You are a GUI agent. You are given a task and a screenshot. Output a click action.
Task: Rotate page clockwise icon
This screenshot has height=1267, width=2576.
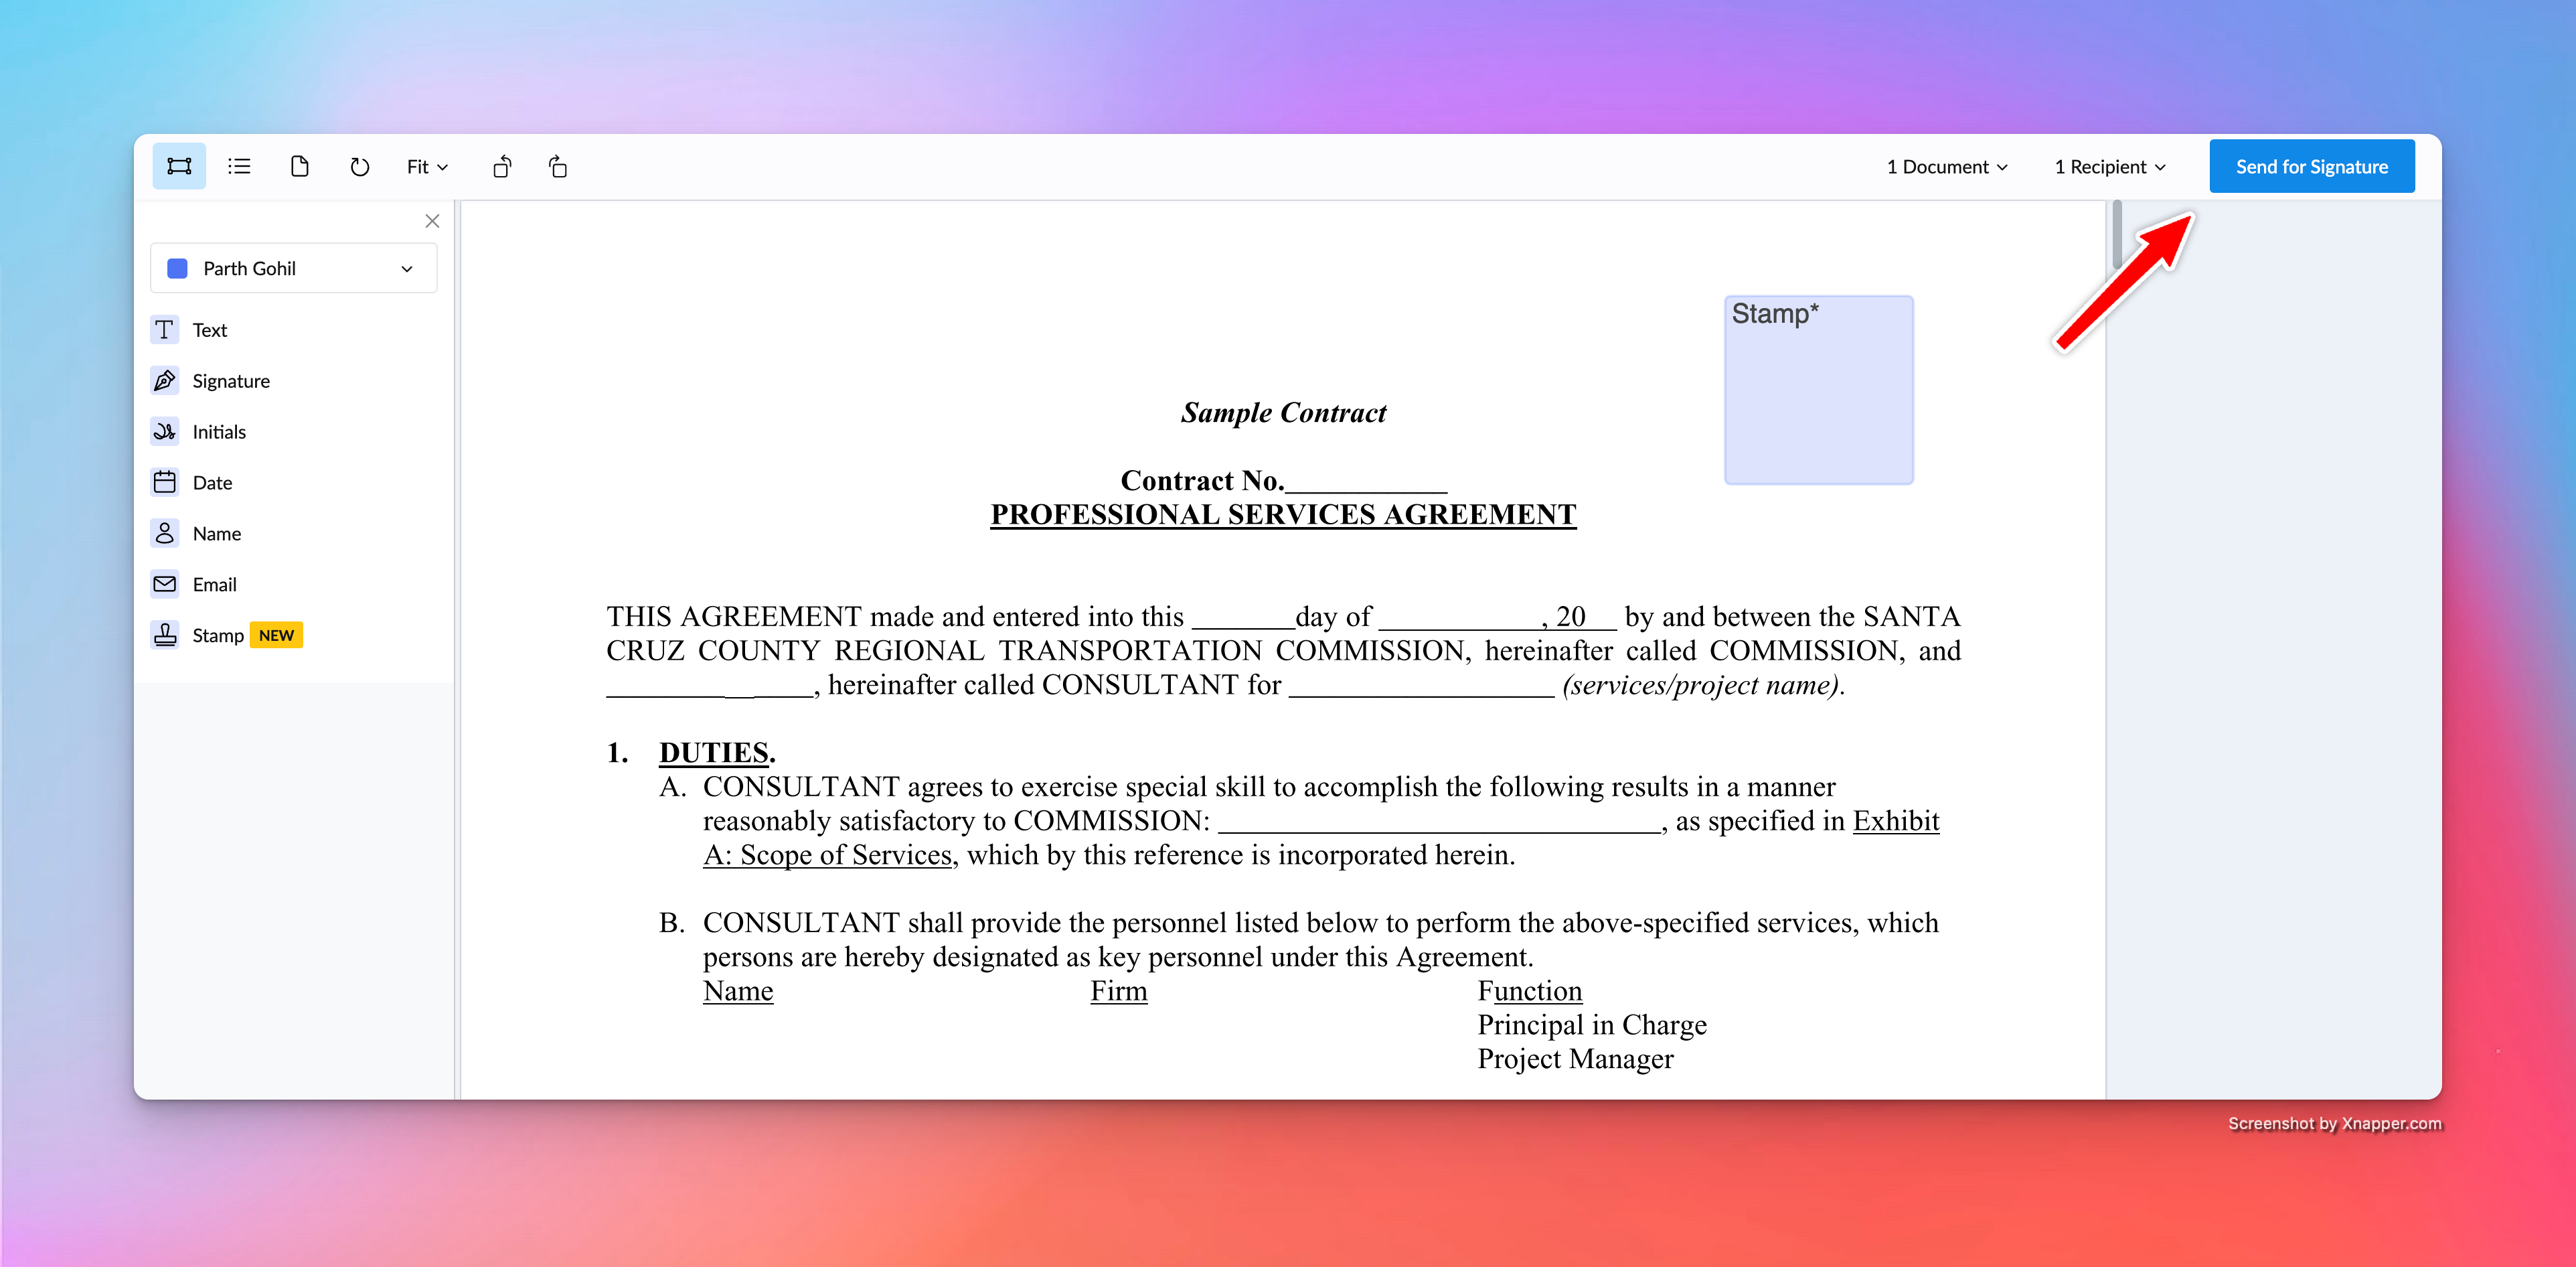(x=558, y=167)
